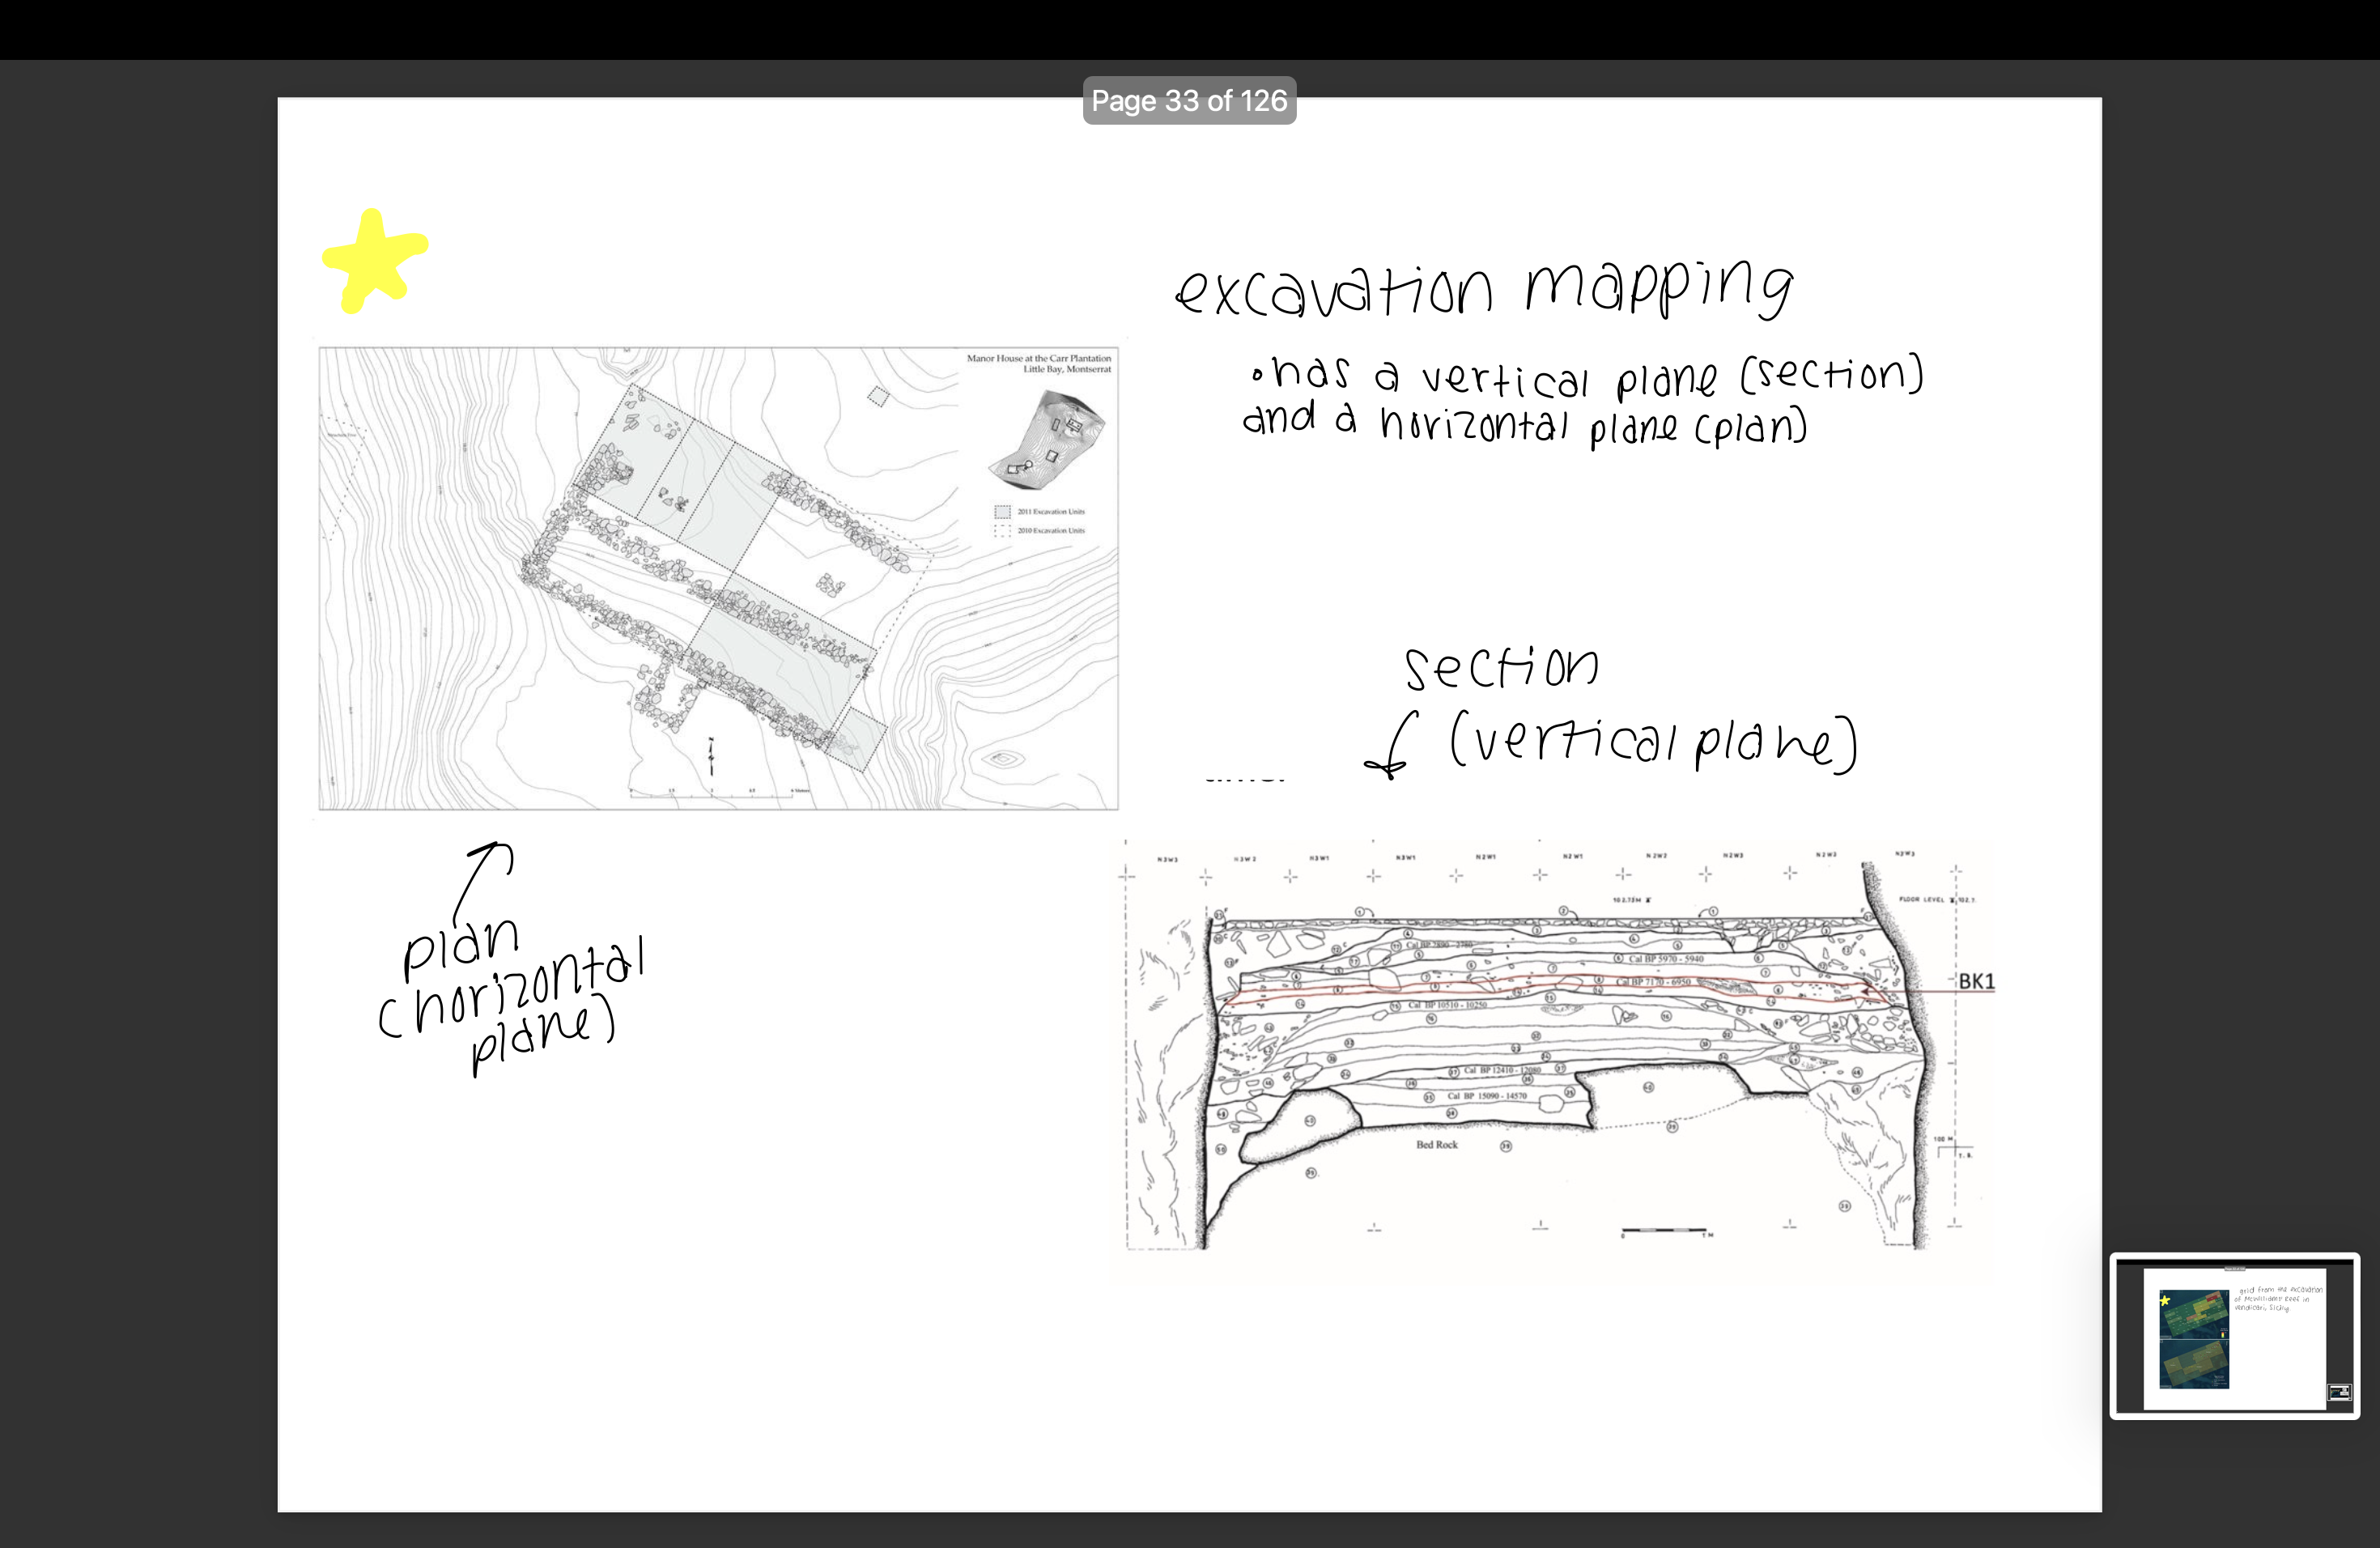Select the handwritten 'excavation mapping' heading

click(1485, 290)
